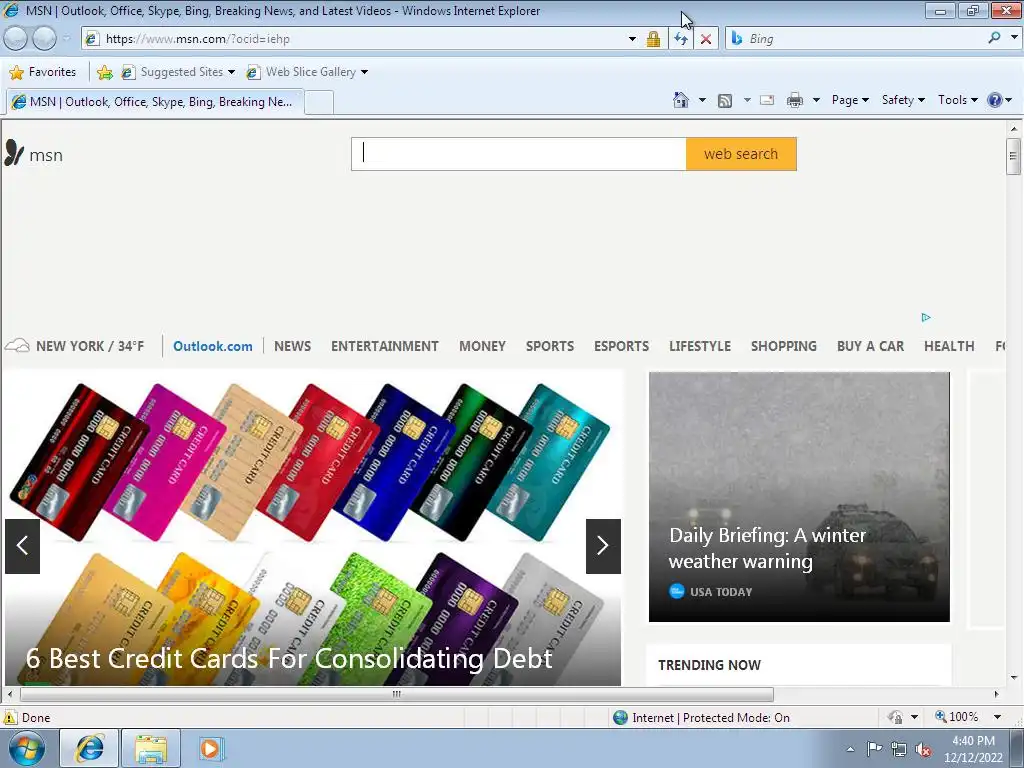Click Internet Explorer taskbar icon
Viewport: 1024px width, 768px height.
[x=89, y=748]
